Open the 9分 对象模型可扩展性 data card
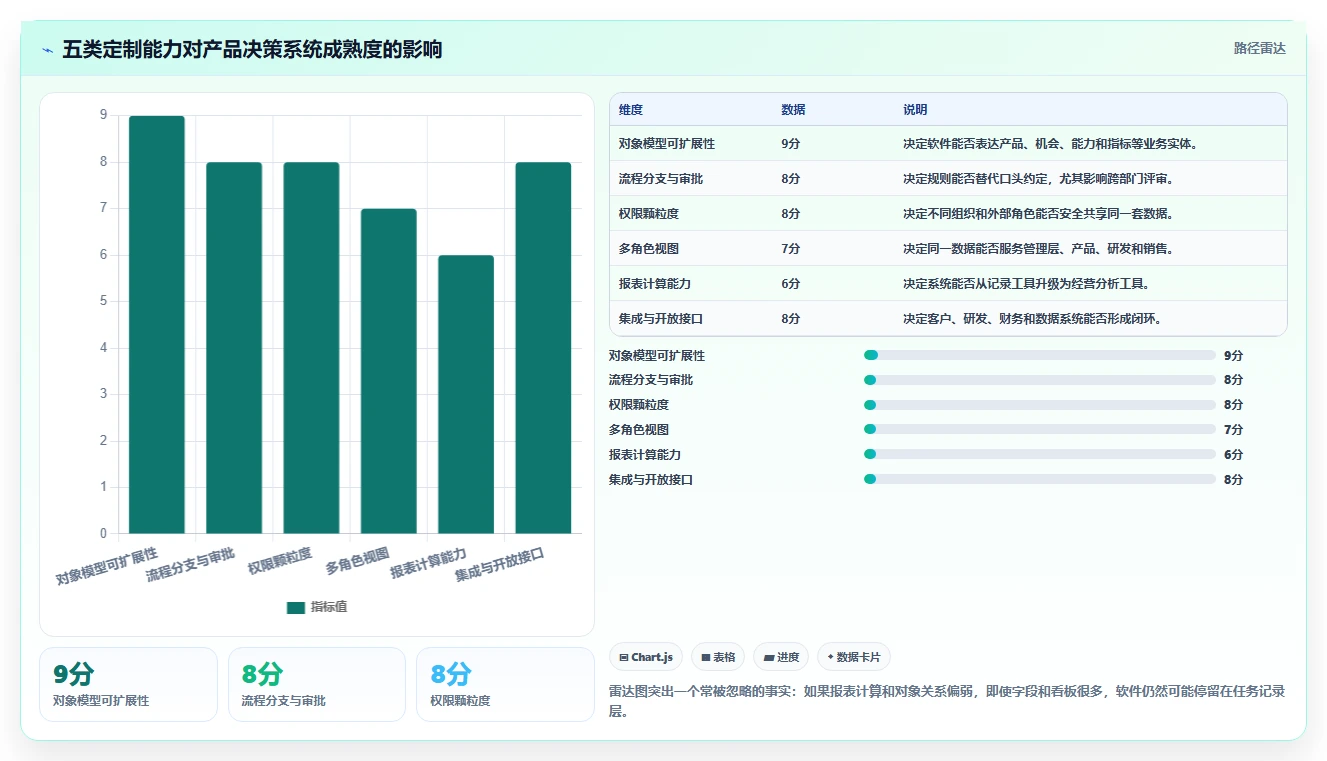 [128, 684]
